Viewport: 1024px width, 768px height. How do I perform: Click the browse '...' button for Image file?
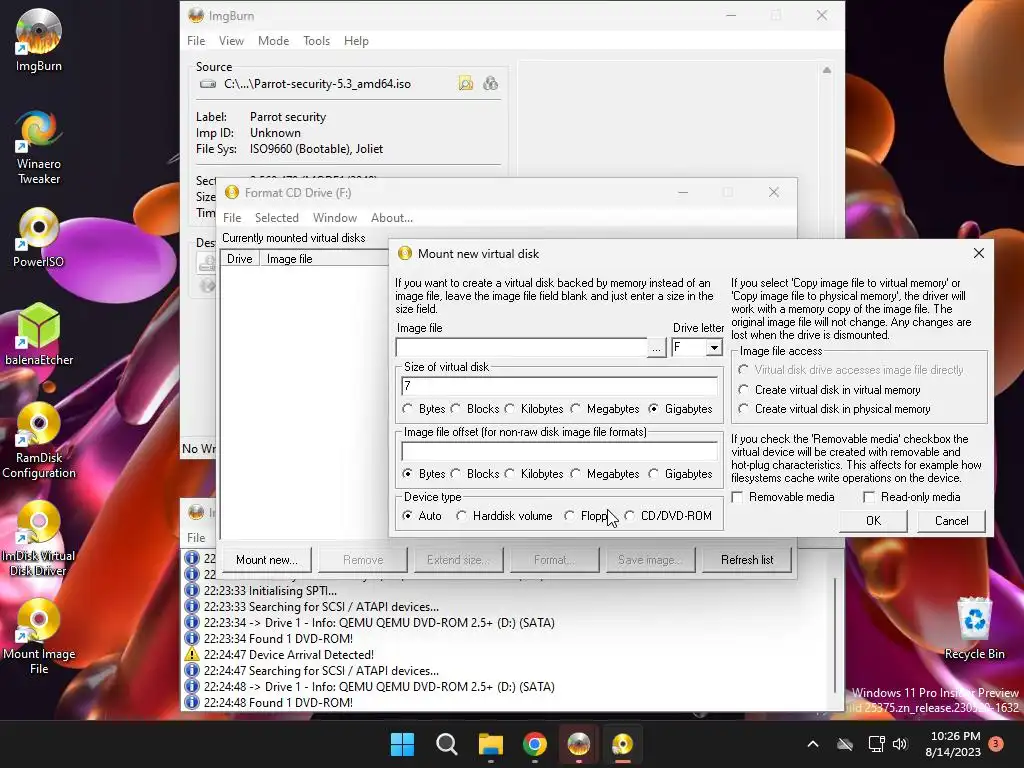[656, 348]
